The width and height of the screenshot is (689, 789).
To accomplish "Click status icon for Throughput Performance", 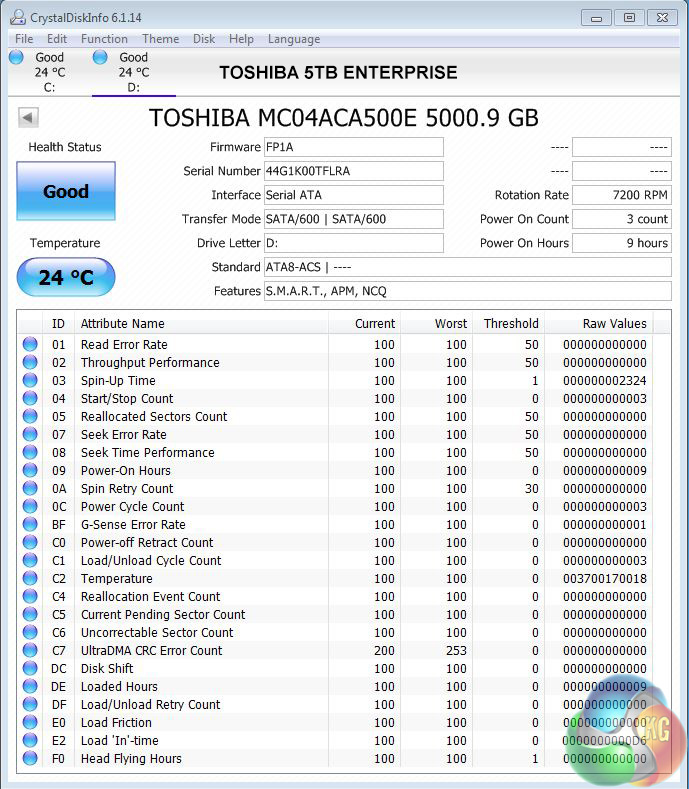I will point(30,362).
